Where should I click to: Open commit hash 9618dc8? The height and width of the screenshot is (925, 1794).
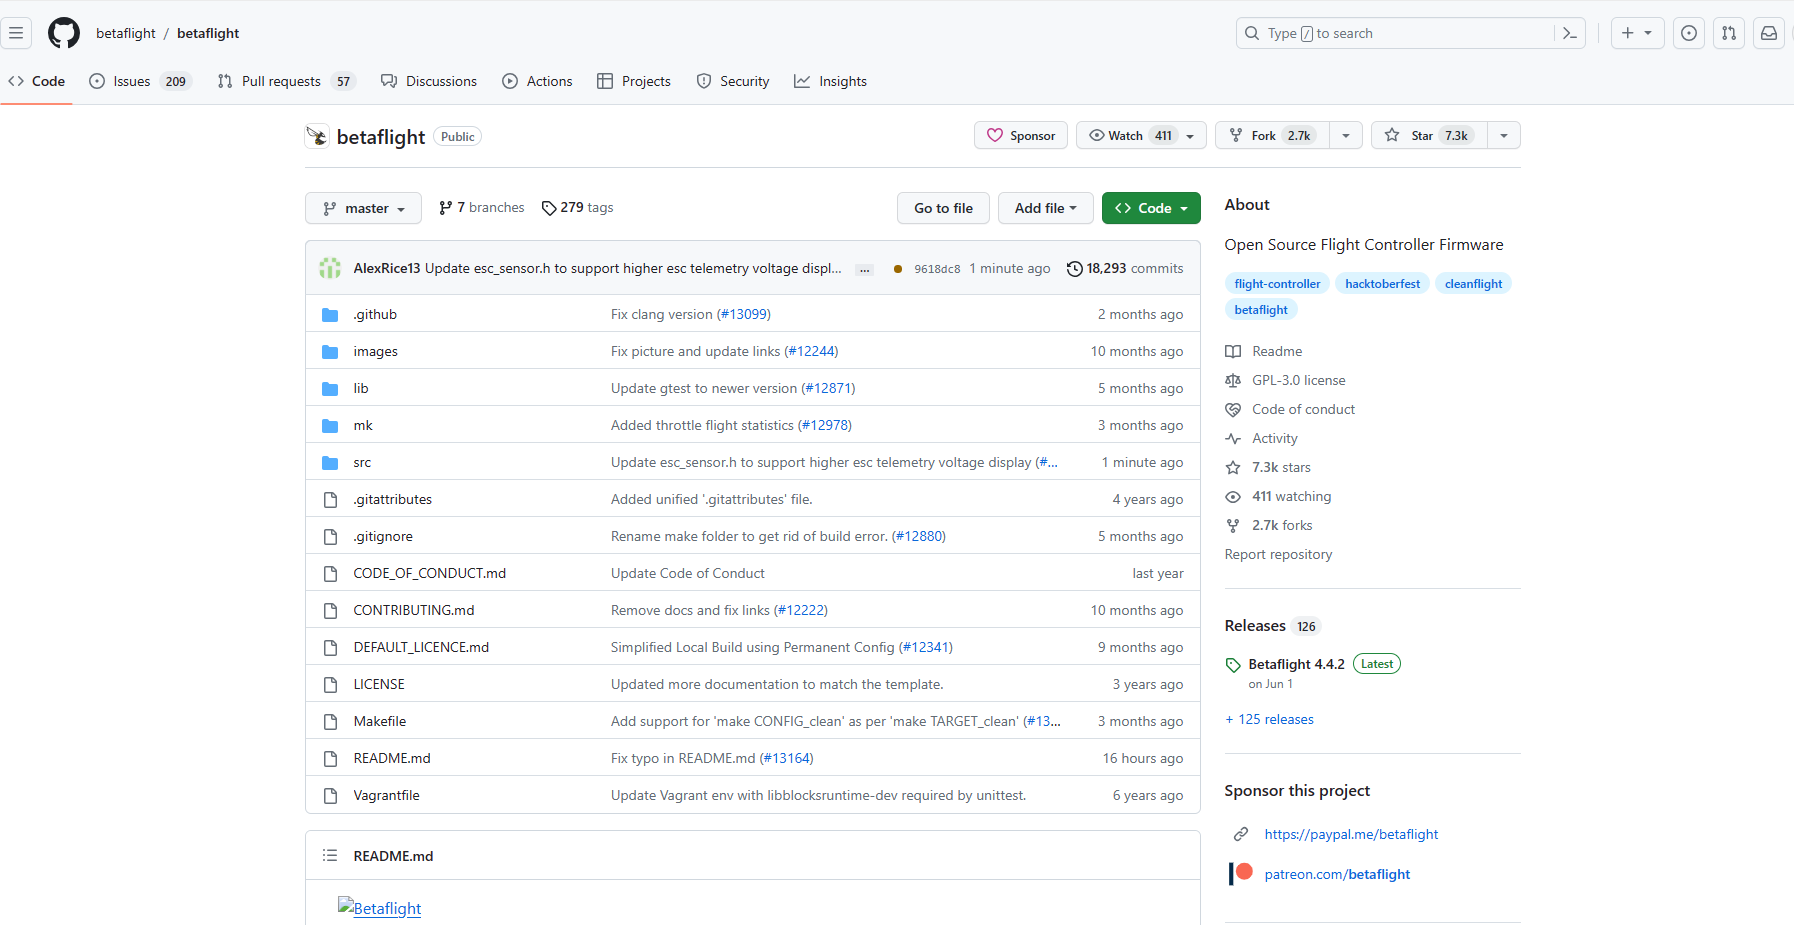tap(937, 269)
